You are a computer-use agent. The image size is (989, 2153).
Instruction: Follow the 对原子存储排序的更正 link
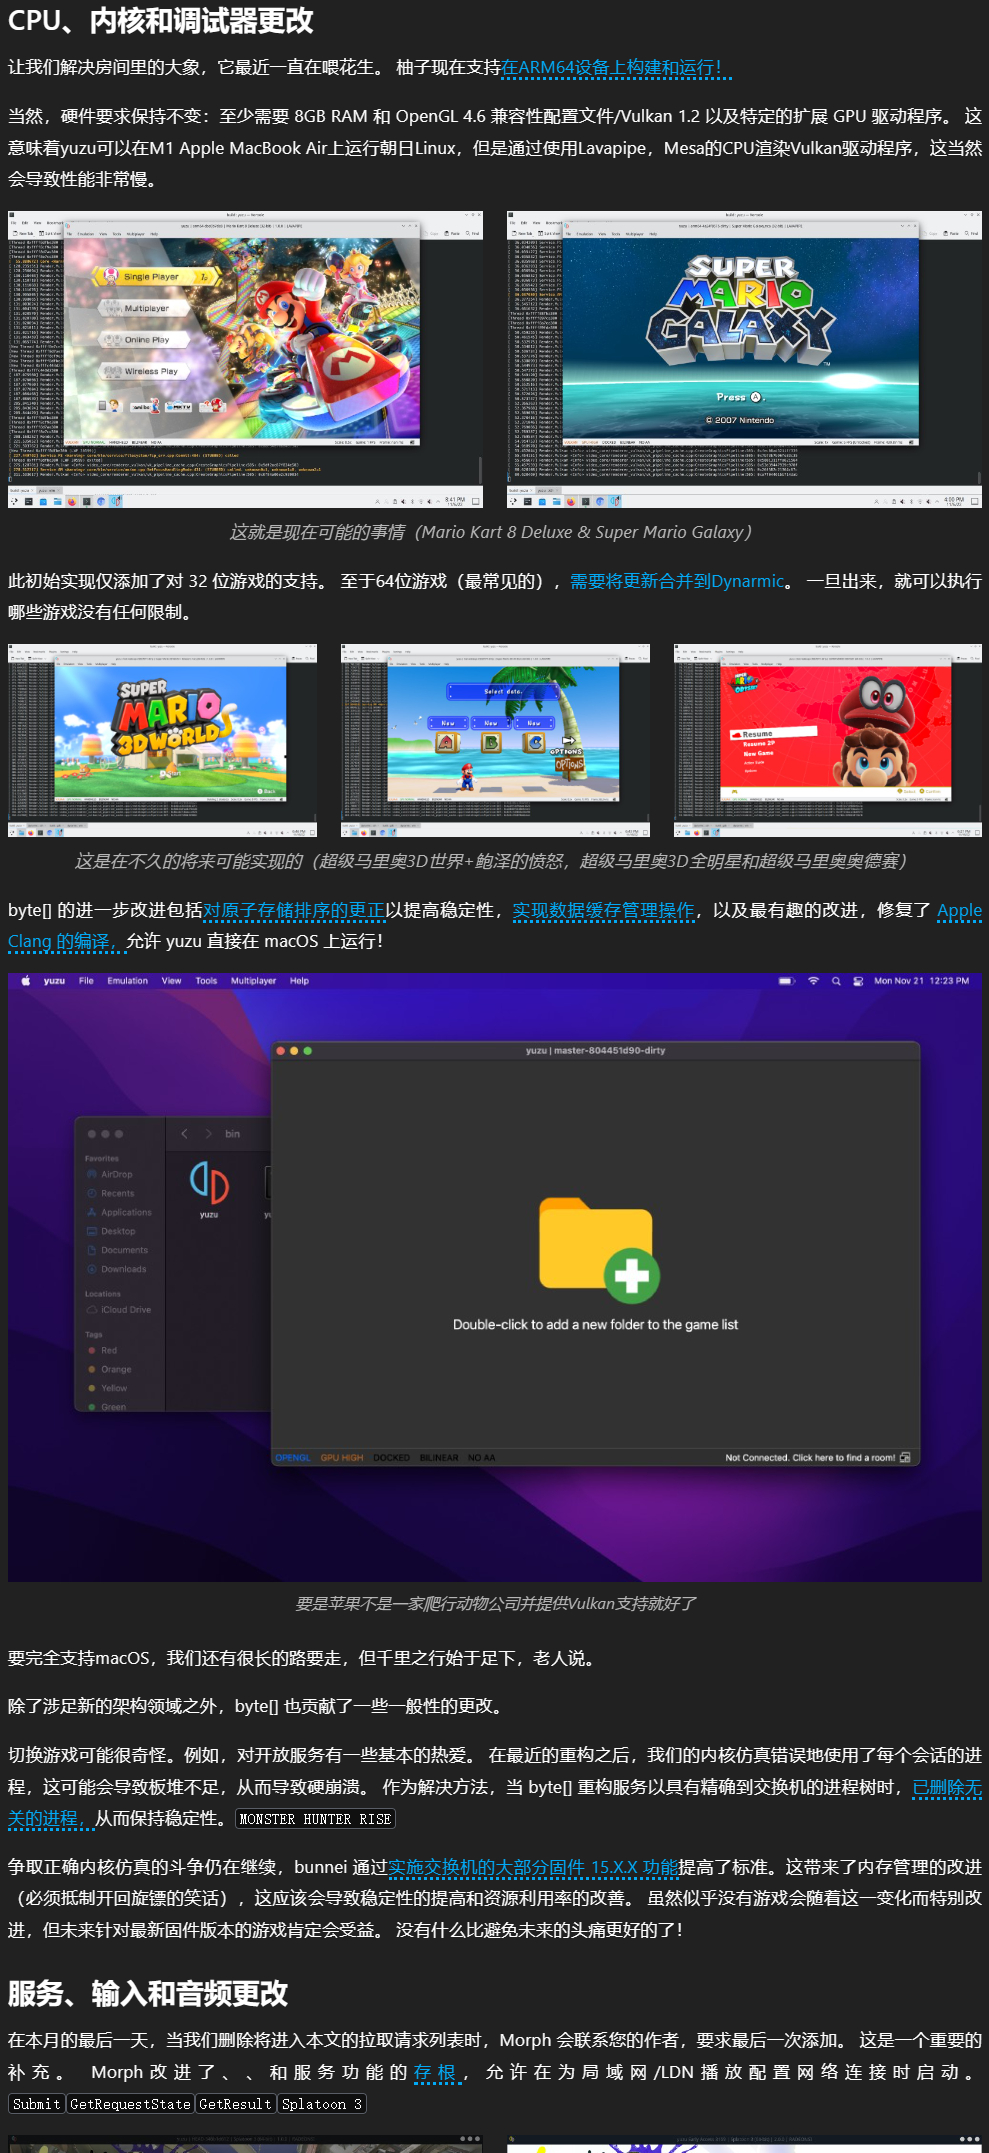(x=294, y=910)
